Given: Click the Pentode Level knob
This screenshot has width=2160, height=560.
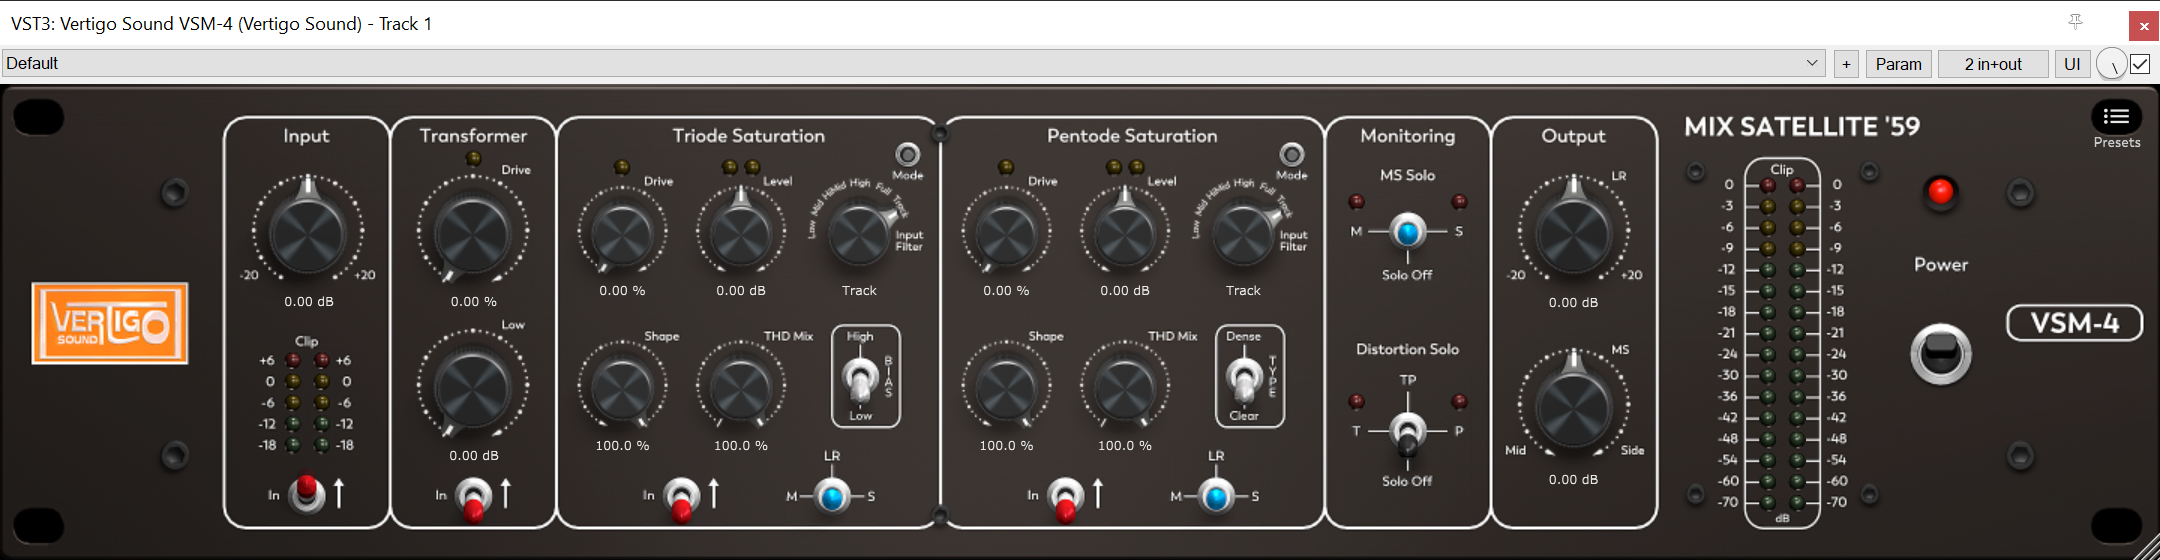Looking at the screenshot, I should click(1124, 232).
